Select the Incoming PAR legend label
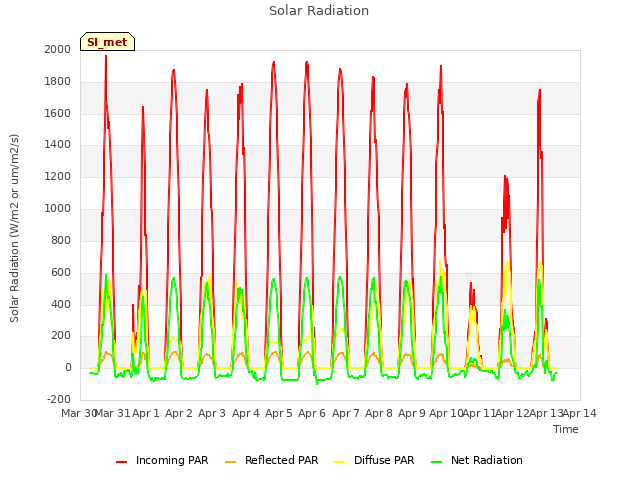Screen dimensions: 640x480 172,460
